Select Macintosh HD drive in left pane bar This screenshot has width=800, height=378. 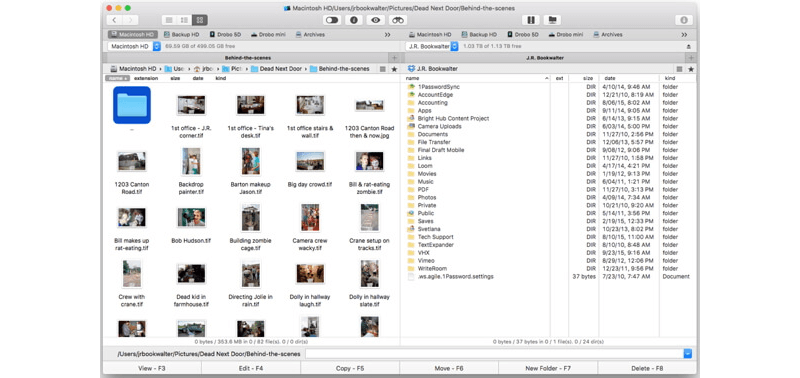[x=132, y=35]
